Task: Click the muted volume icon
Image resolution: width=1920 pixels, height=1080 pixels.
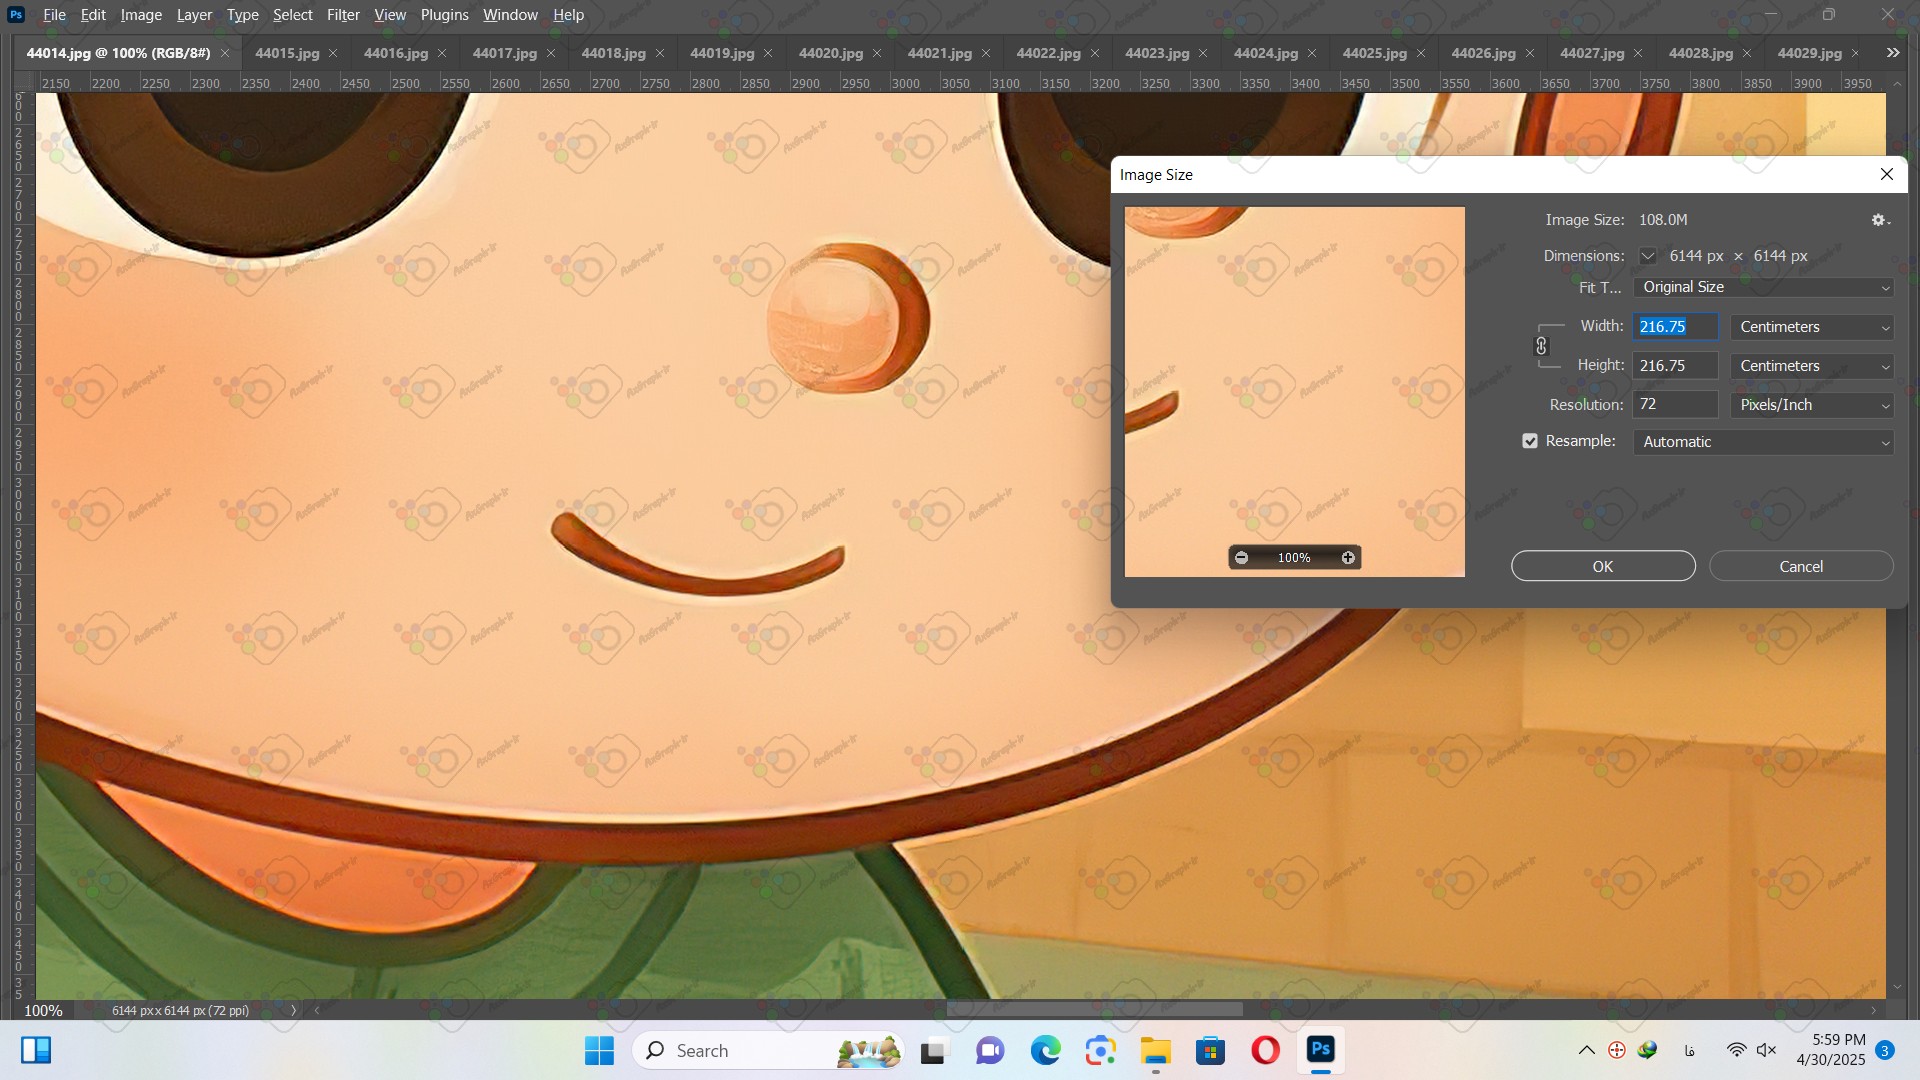Action: (x=1767, y=1051)
